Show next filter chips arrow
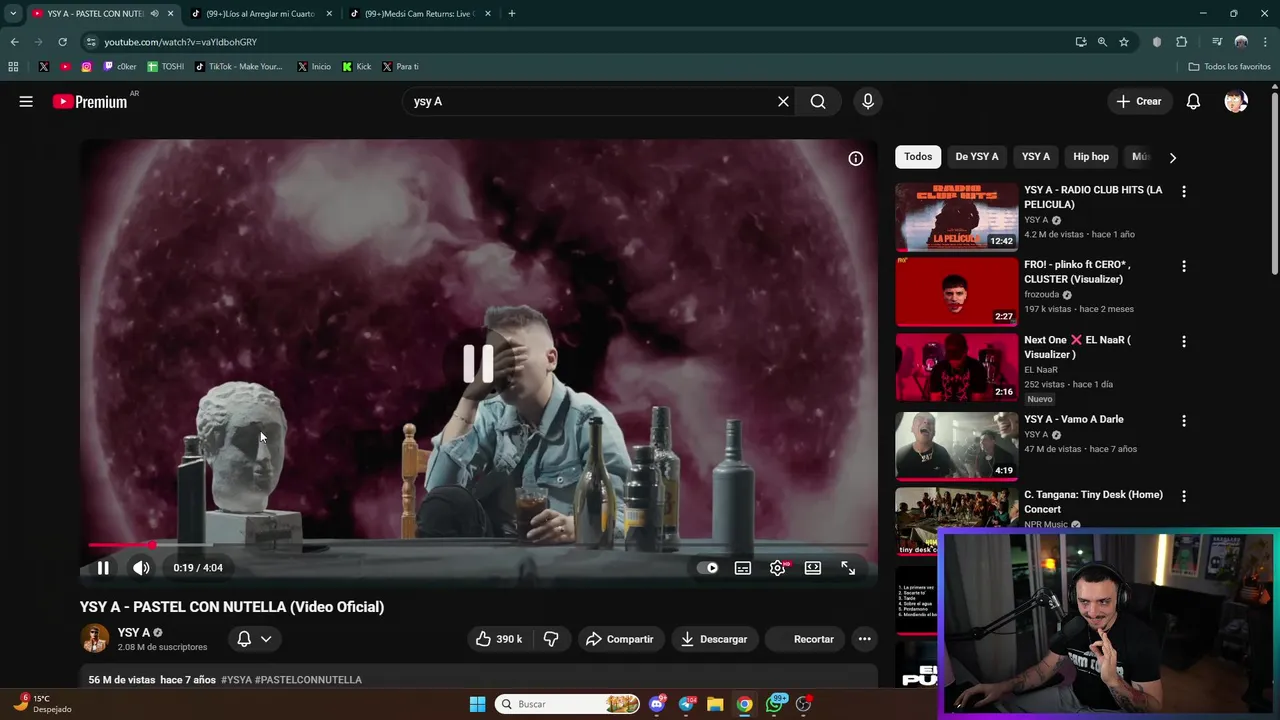 1172,157
